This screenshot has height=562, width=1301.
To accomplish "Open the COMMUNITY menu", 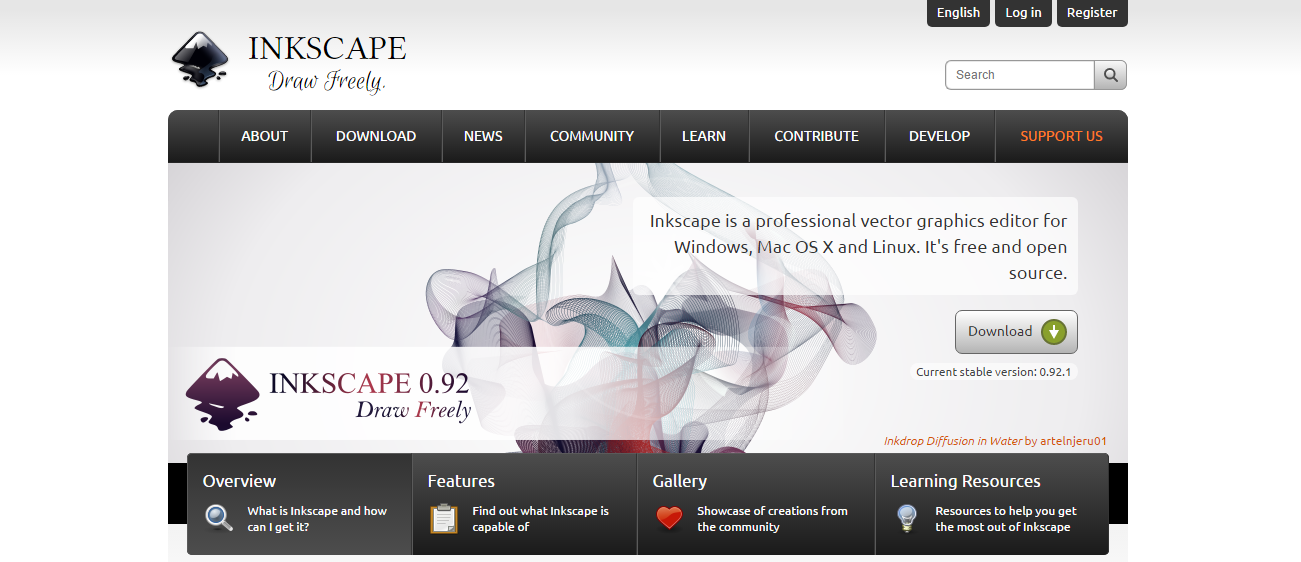I will [x=592, y=136].
